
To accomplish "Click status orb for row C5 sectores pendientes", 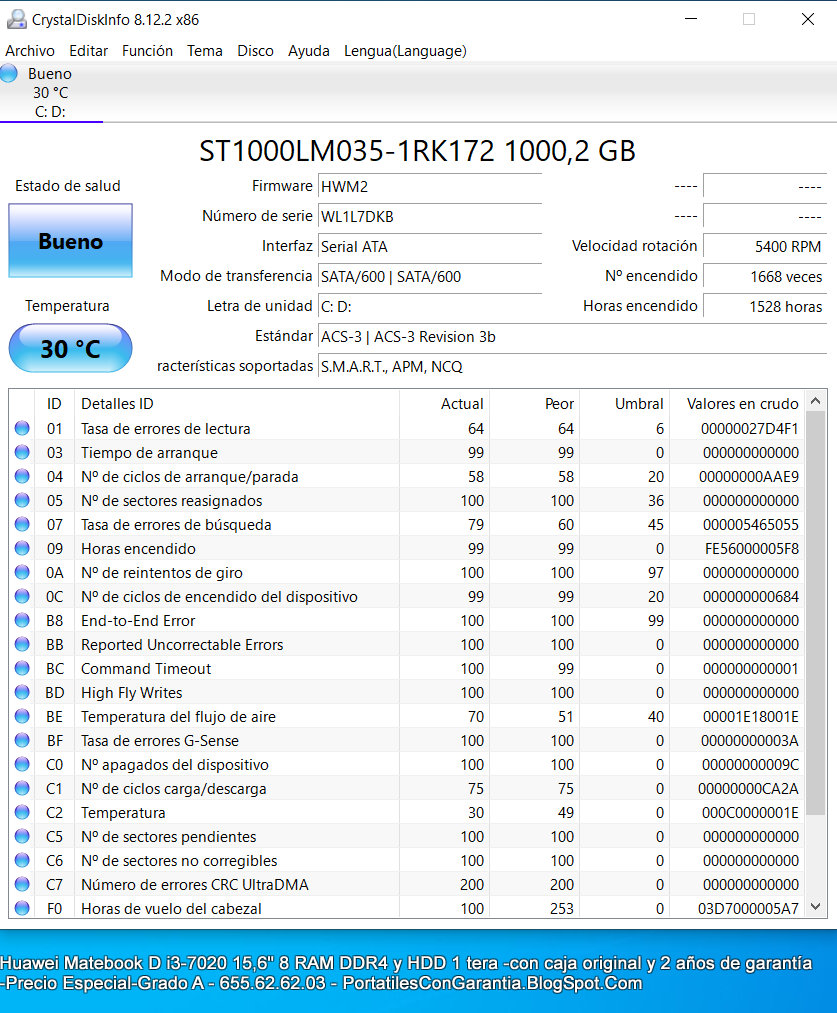I will [22, 835].
